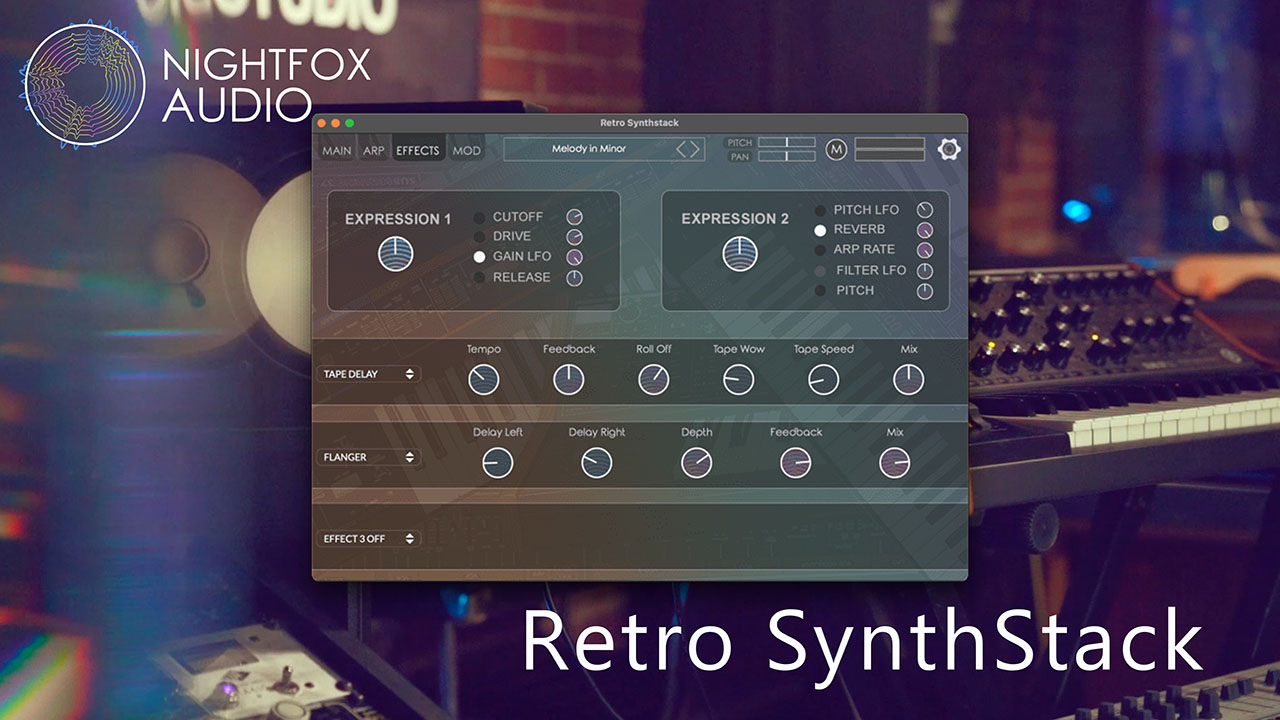Open the FLANGER effect dropdown
The width and height of the screenshot is (1280, 720).
pos(368,457)
